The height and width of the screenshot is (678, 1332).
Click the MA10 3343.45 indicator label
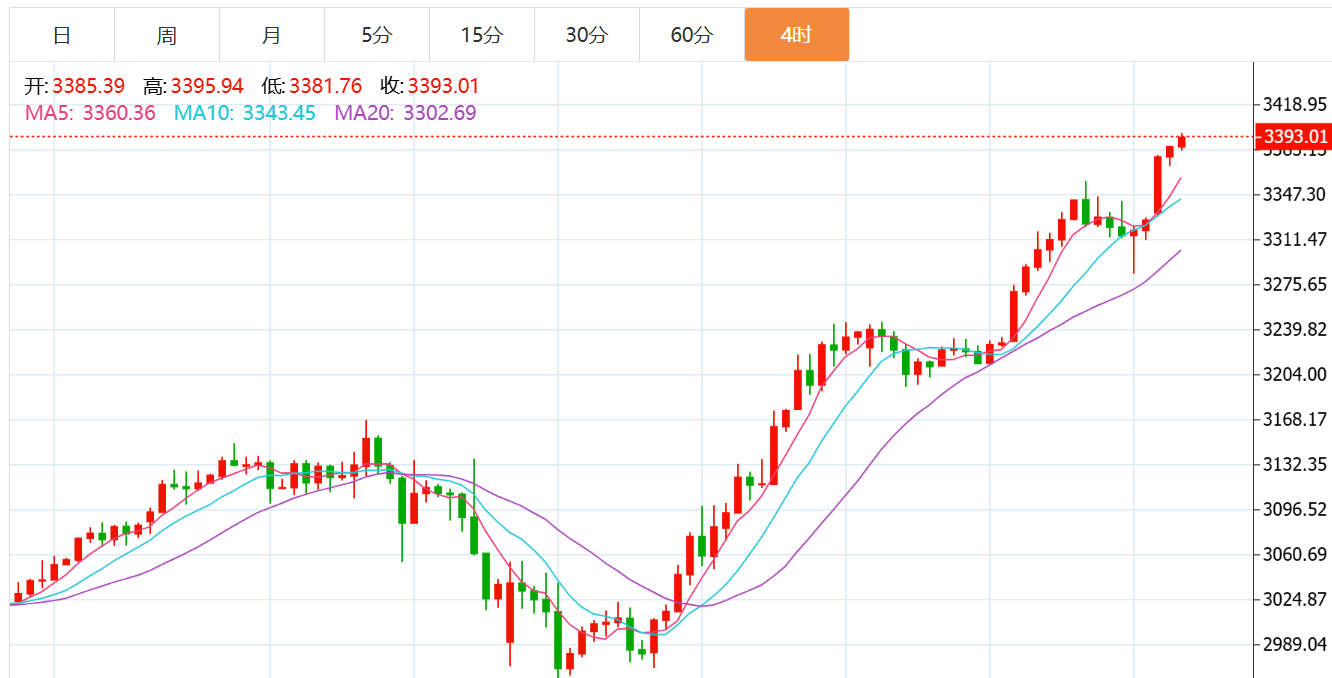(x=245, y=113)
